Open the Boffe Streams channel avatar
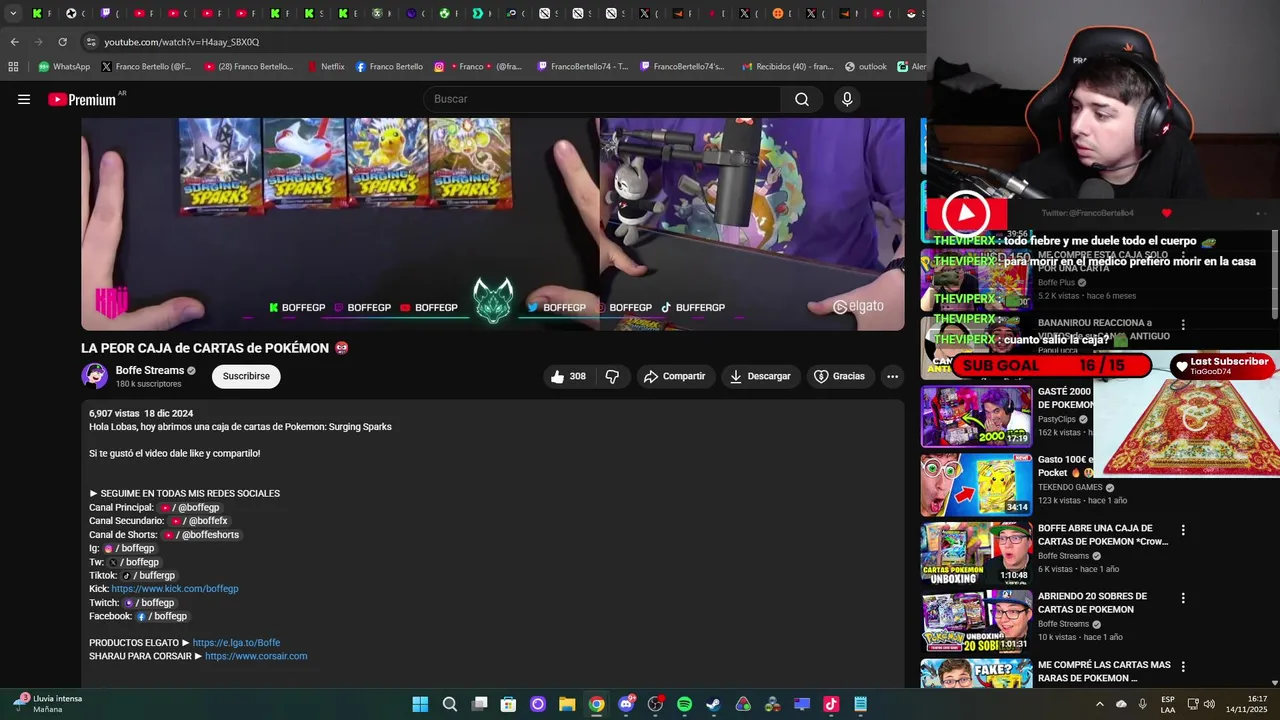1280x720 pixels. coord(95,376)
